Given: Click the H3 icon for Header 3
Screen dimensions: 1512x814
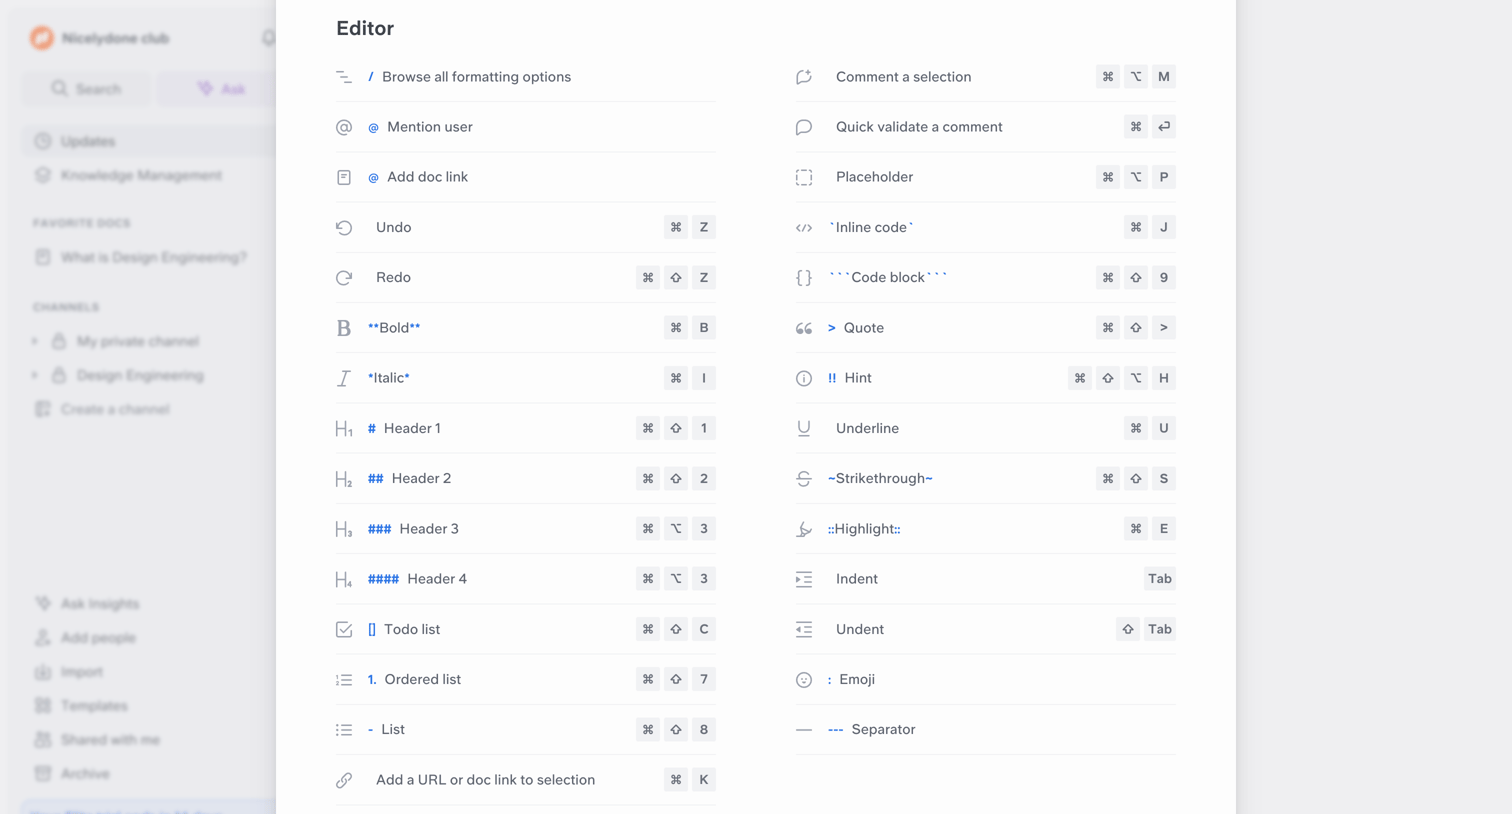Looking at the screenshot, I should click(344, 529).
